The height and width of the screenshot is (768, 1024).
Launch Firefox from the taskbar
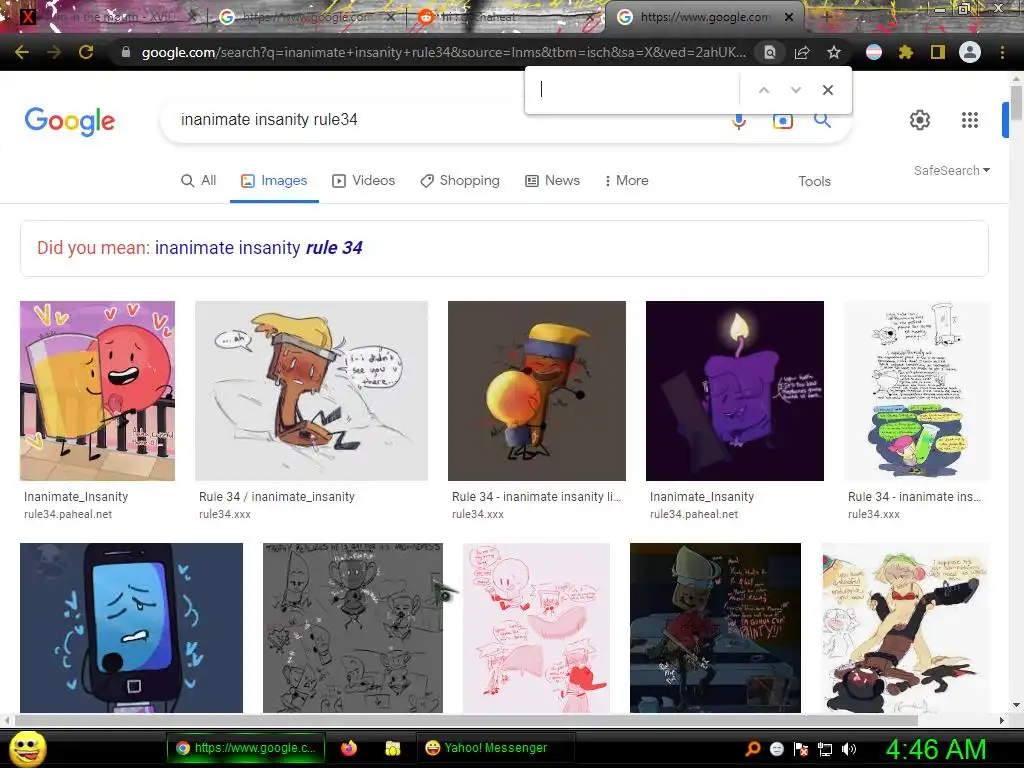[x=349, y=748]
